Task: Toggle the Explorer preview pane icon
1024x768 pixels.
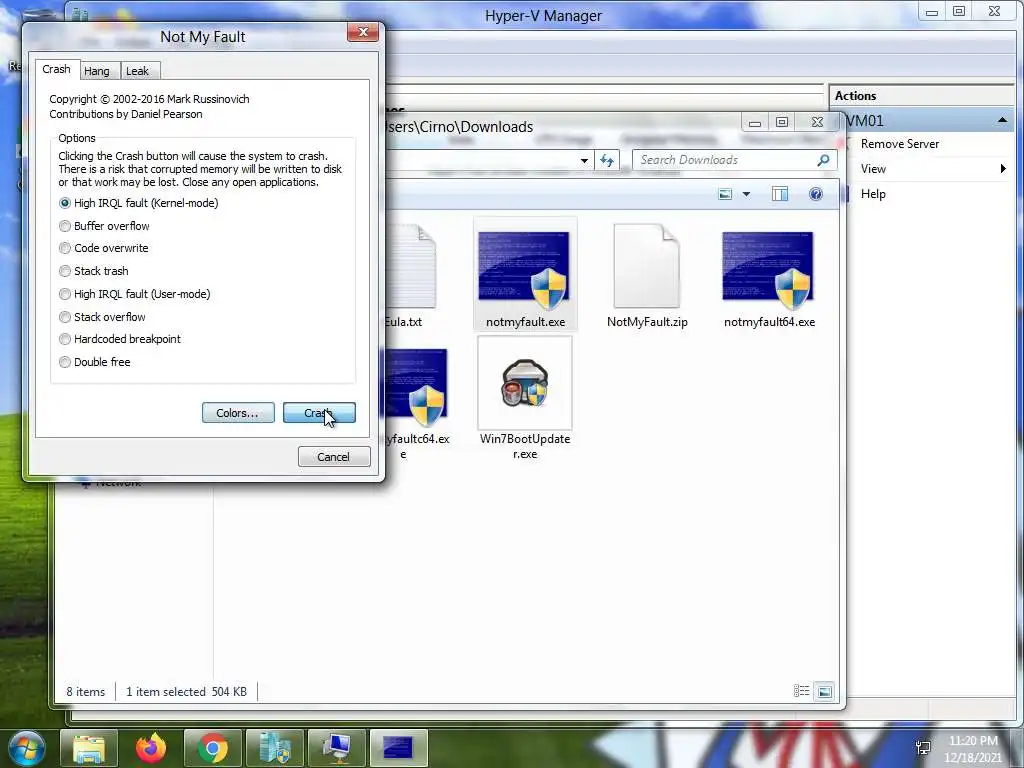Action: [780, 194]
